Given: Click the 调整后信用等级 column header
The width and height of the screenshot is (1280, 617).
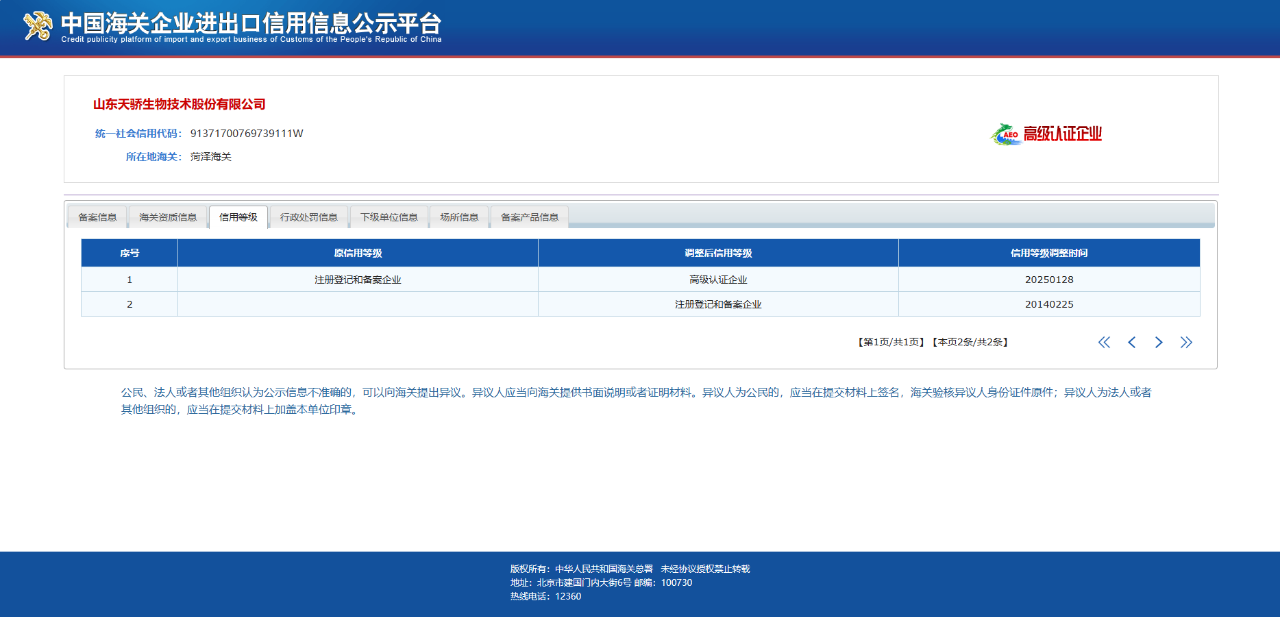Looking at the screenshot, I should 718,253.
